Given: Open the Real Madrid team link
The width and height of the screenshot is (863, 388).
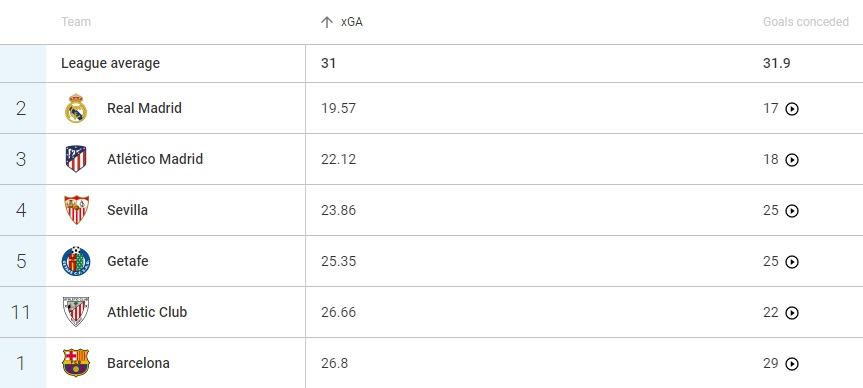Looking at the screenshot, I should [144, 108].
